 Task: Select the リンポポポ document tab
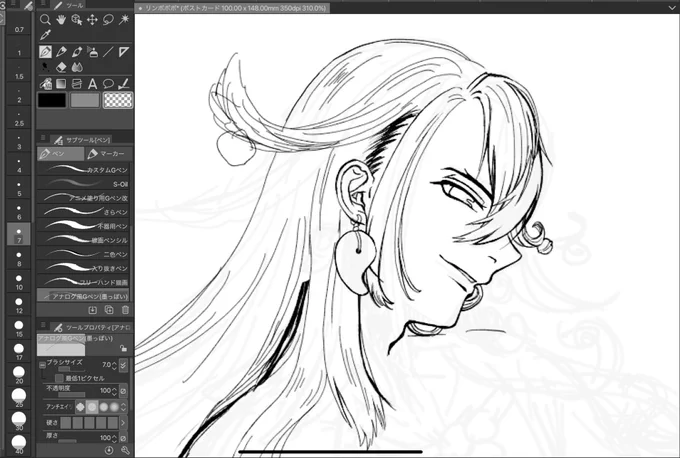232,8
